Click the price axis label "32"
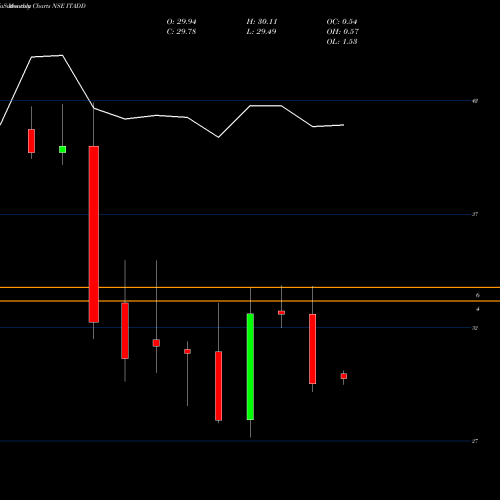 [x=475, y=328]
